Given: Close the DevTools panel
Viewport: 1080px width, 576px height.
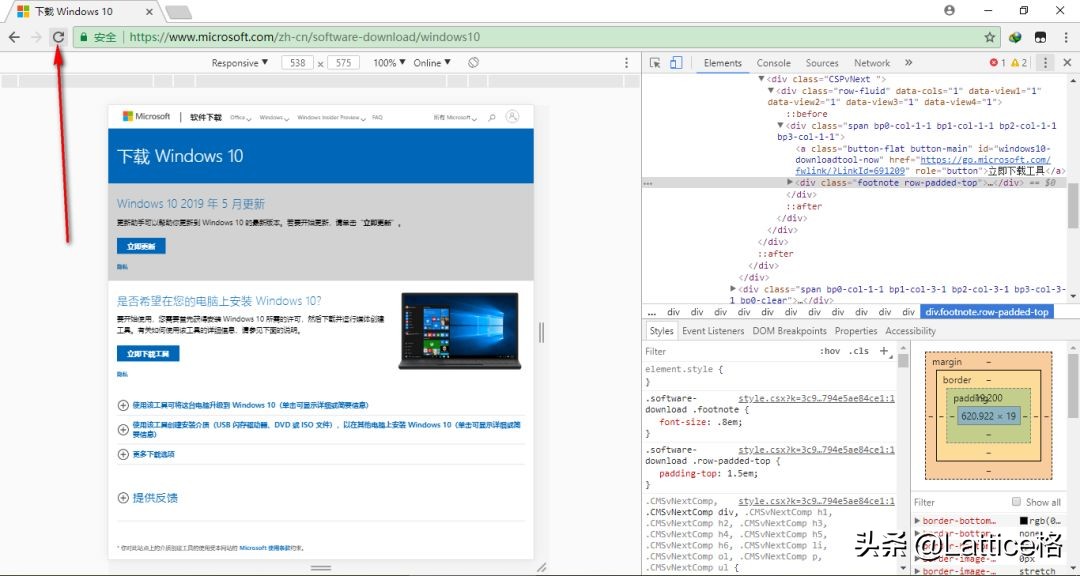Looking at the screenshot, I should [x=1066, y=63].
